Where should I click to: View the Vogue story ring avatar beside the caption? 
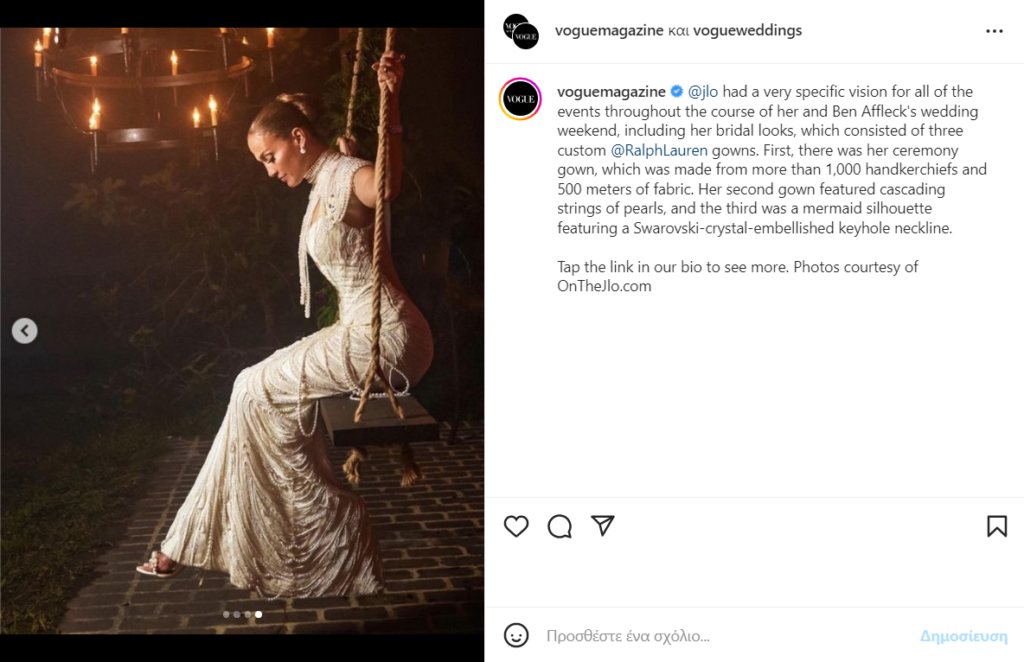(x=521, y=100)
